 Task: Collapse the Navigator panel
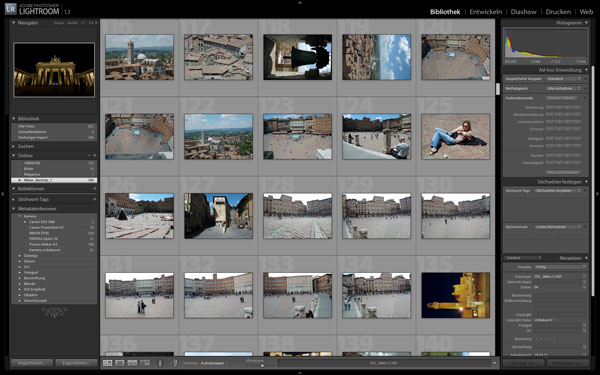click(14, 23)
